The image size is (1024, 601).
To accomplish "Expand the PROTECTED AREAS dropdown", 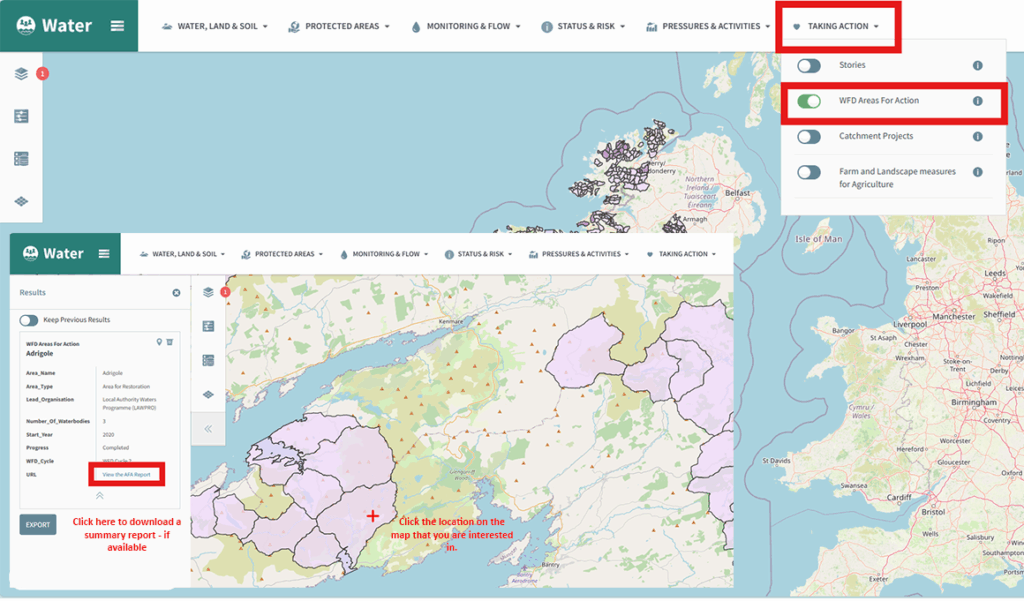I will (339, 26).
